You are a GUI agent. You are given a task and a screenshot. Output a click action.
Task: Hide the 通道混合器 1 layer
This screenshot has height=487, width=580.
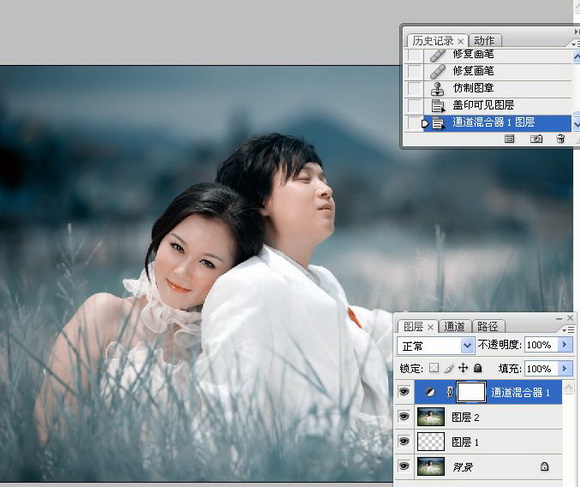coord(404,392)
